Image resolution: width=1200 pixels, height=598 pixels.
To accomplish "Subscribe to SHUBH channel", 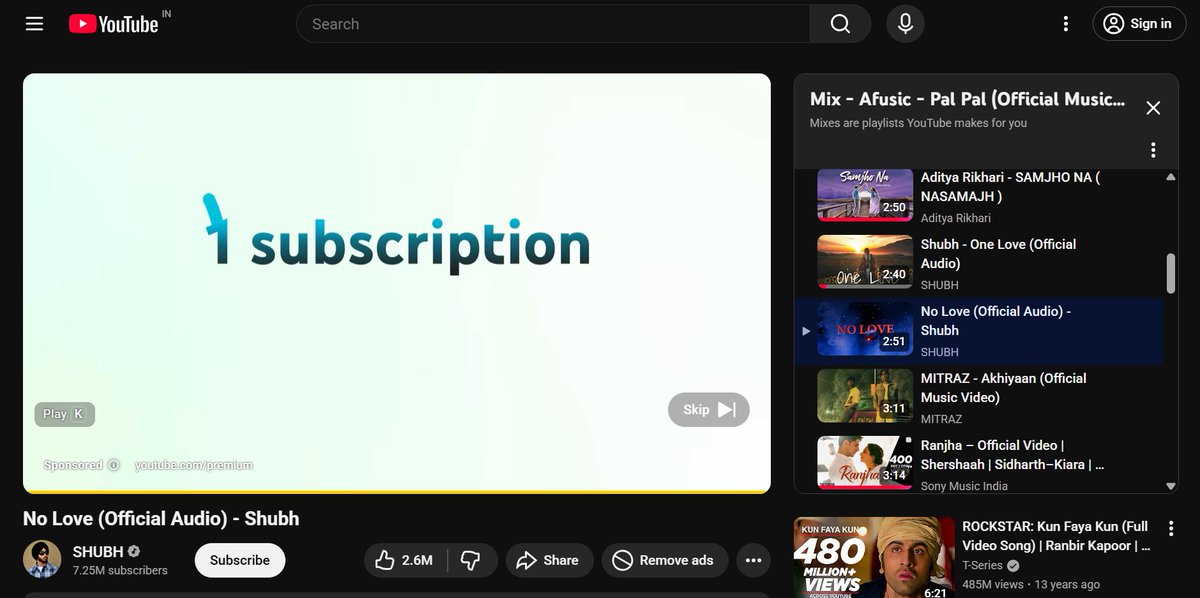I will pyautogui.click(x=240, y=560).
